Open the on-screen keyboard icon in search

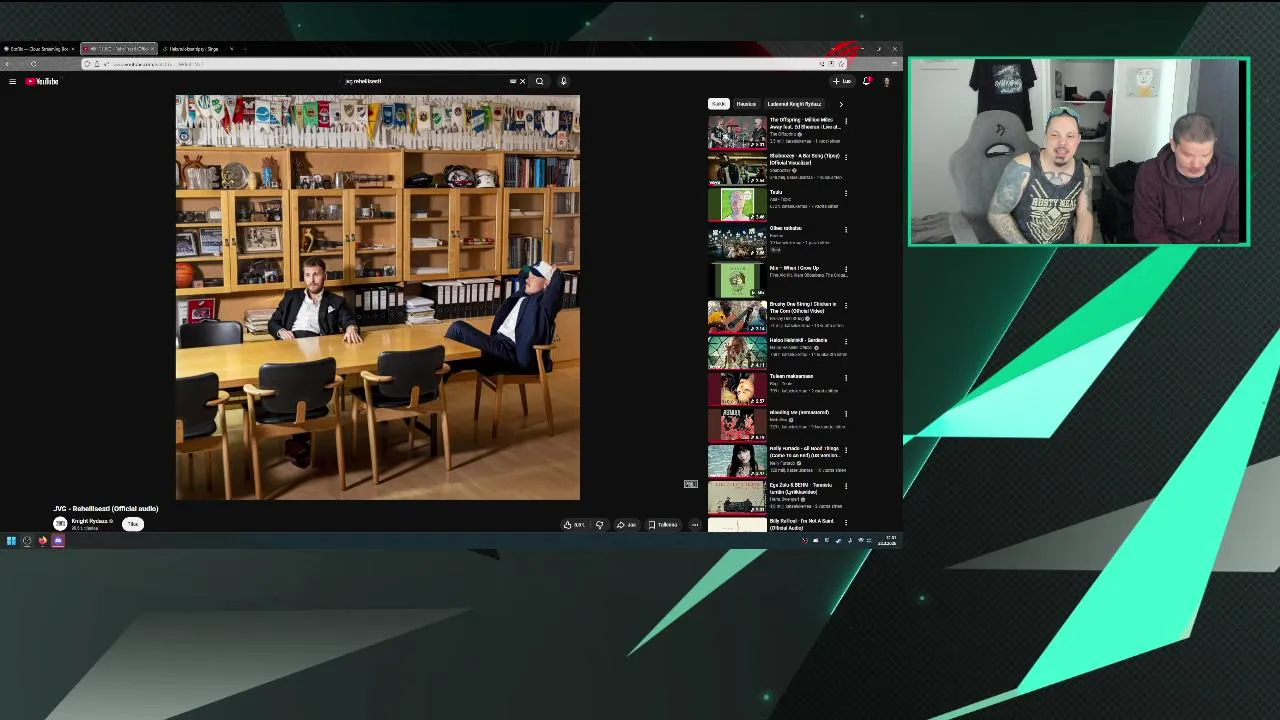point(513,81)
